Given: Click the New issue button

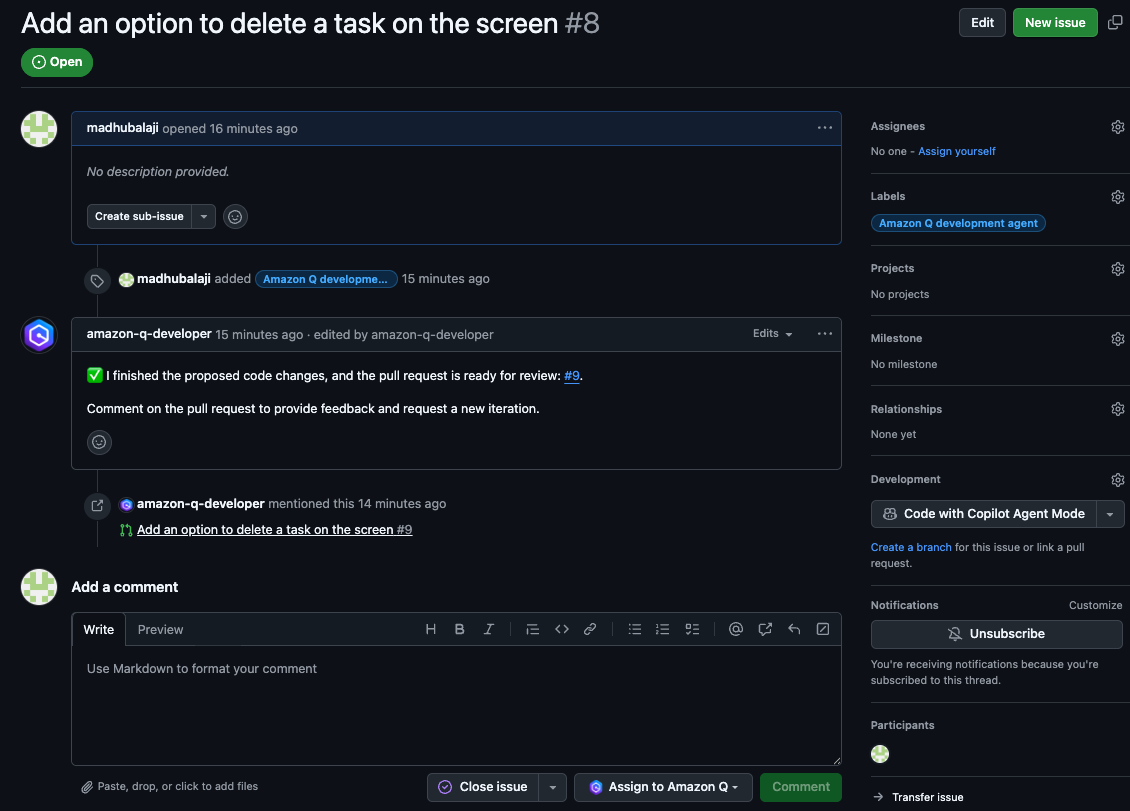Looking at the screenshot, I should [1054, 22].
